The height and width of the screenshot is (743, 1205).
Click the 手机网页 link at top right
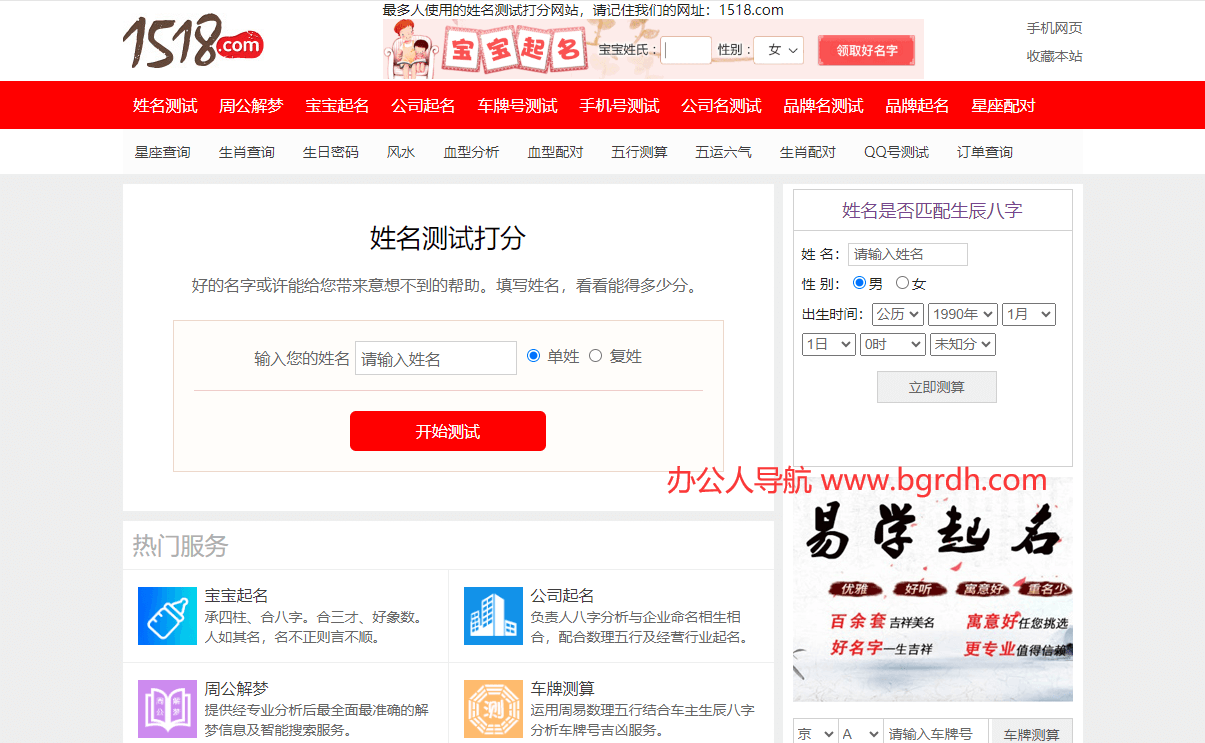[x=1054, y=28]
